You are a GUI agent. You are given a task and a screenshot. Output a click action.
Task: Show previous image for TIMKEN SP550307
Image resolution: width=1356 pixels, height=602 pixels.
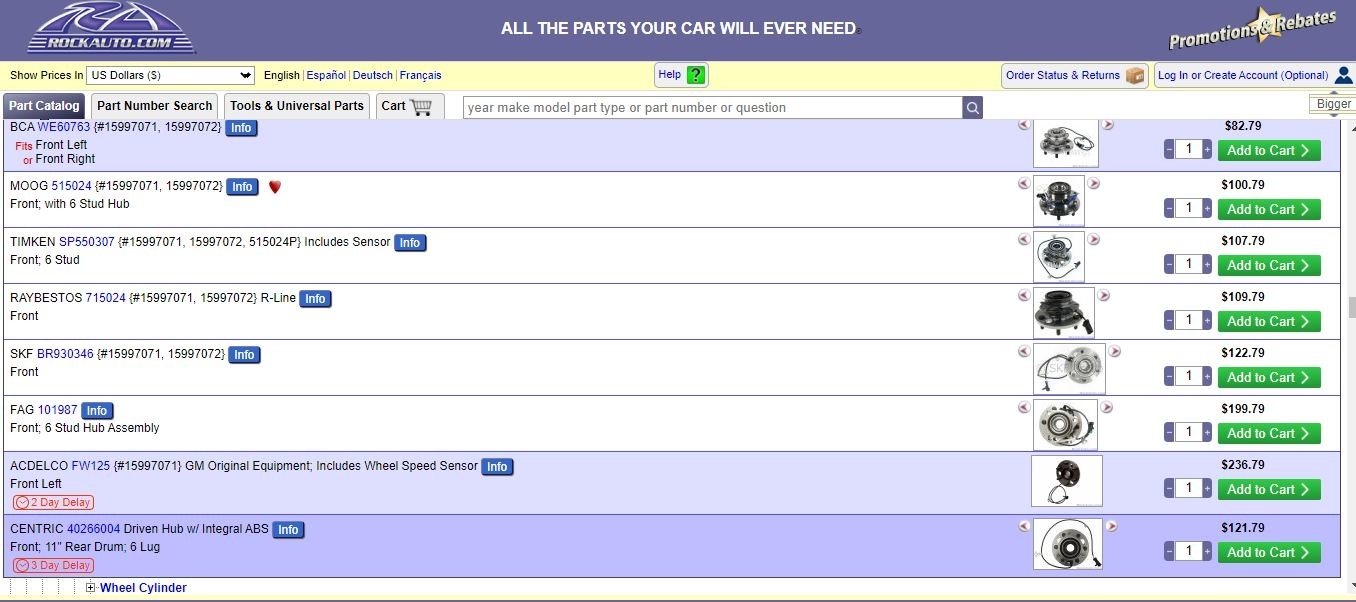tap(1023, 239)
